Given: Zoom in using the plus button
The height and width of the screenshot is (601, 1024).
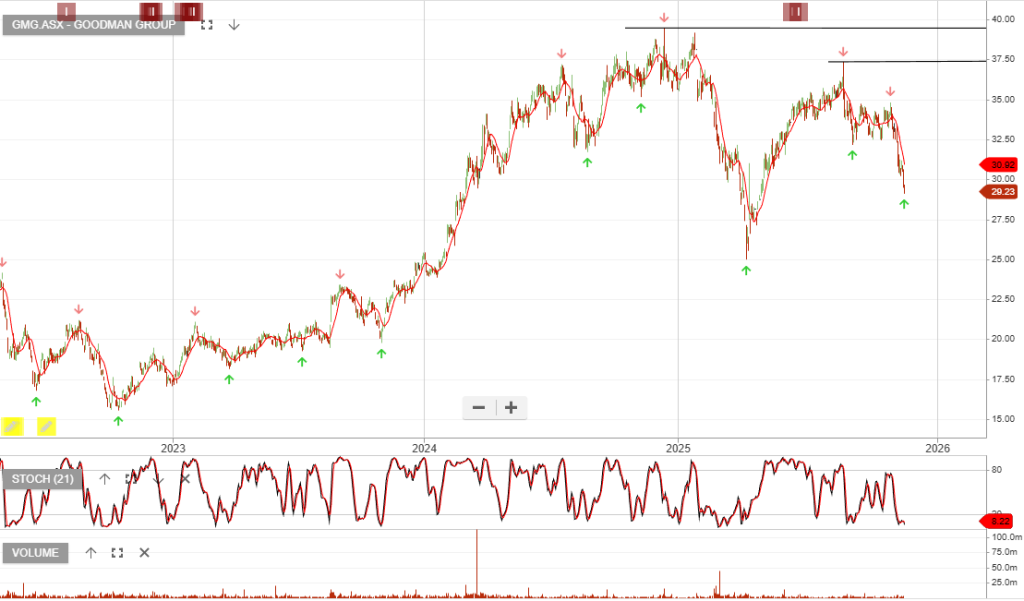Looking at the screenshot, I should (511, 407).
